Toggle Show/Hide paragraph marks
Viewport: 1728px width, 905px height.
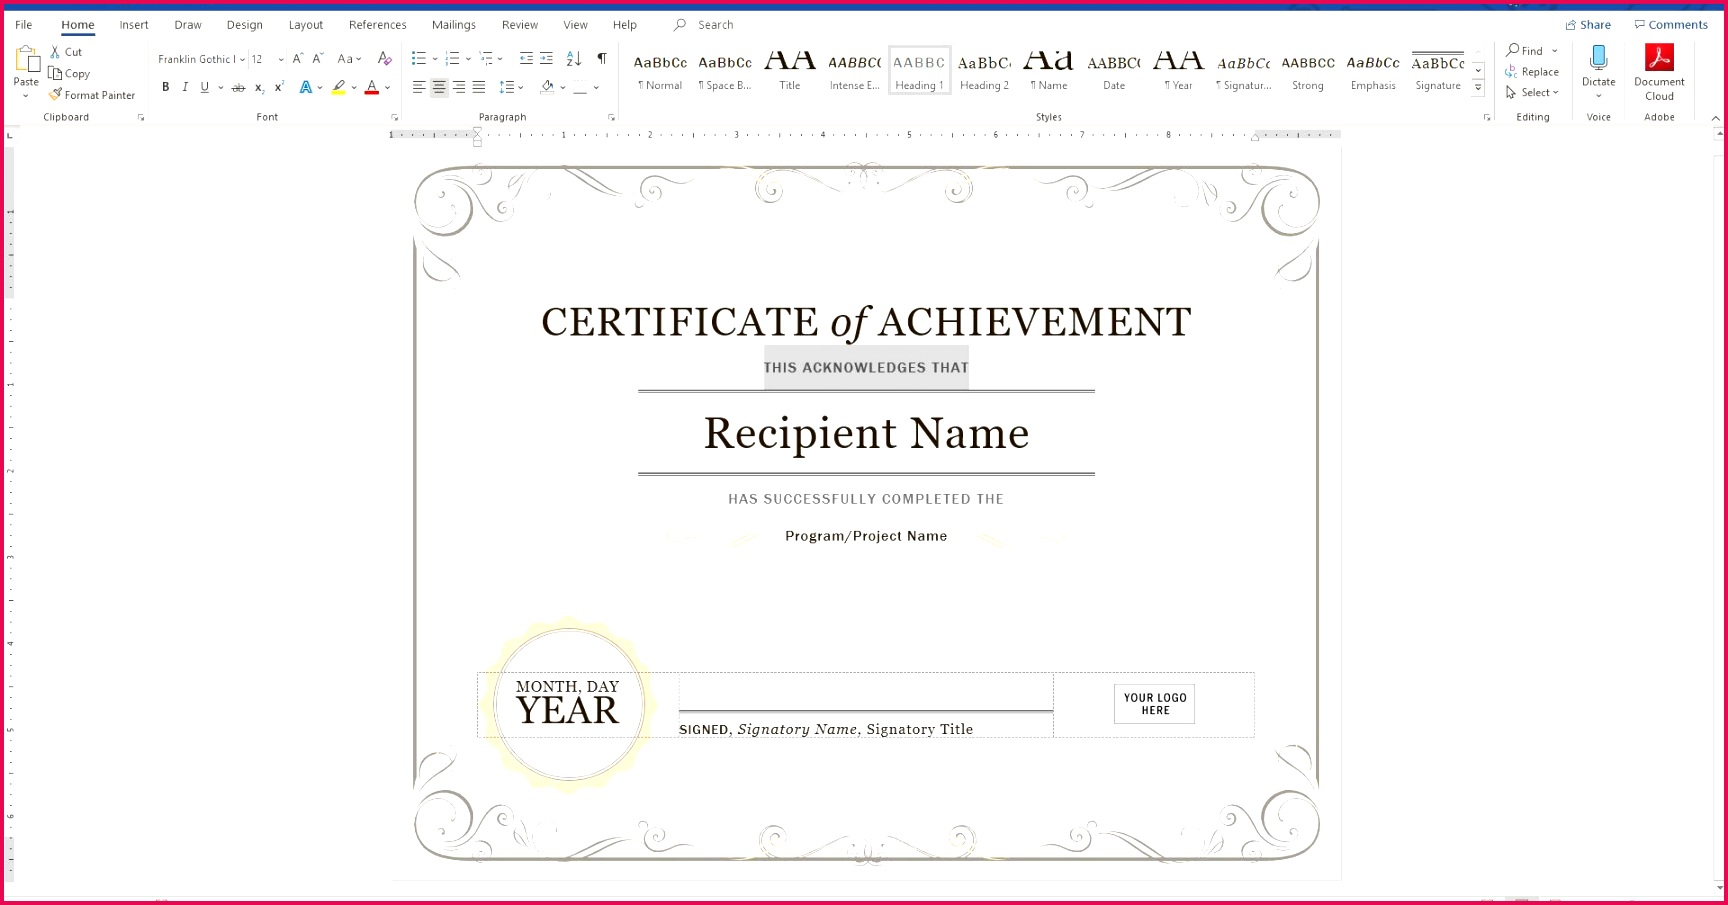tap(602, 59)
